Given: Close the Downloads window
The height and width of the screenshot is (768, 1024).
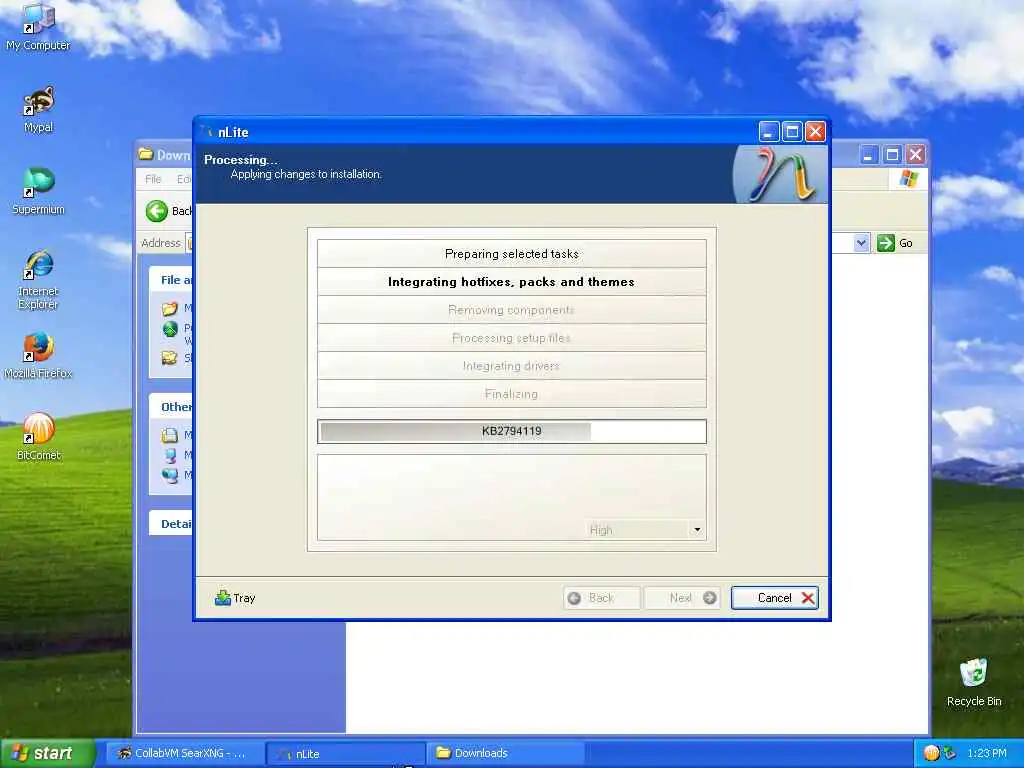Looking at the screenshot, I should [x=916, y=155].
